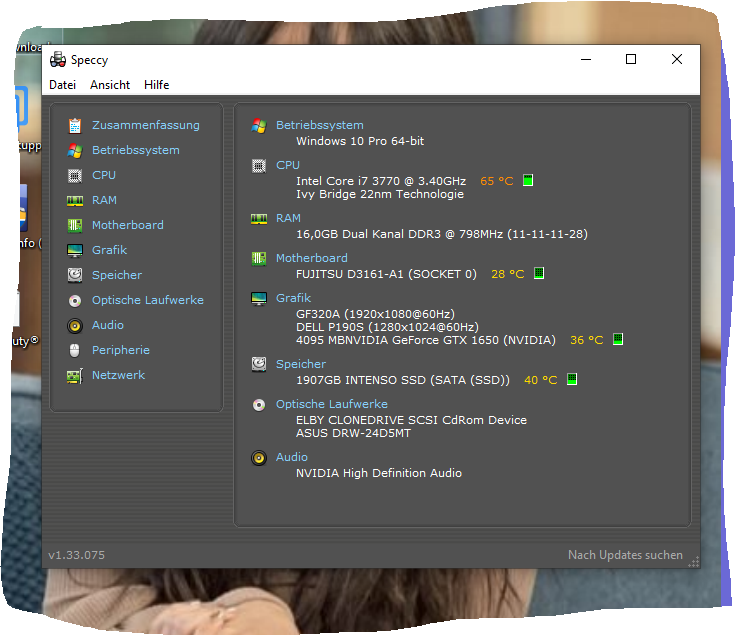Click the window resize grip at bottom corner
Viewport: 735px width, 636px height.
[694, 561]
